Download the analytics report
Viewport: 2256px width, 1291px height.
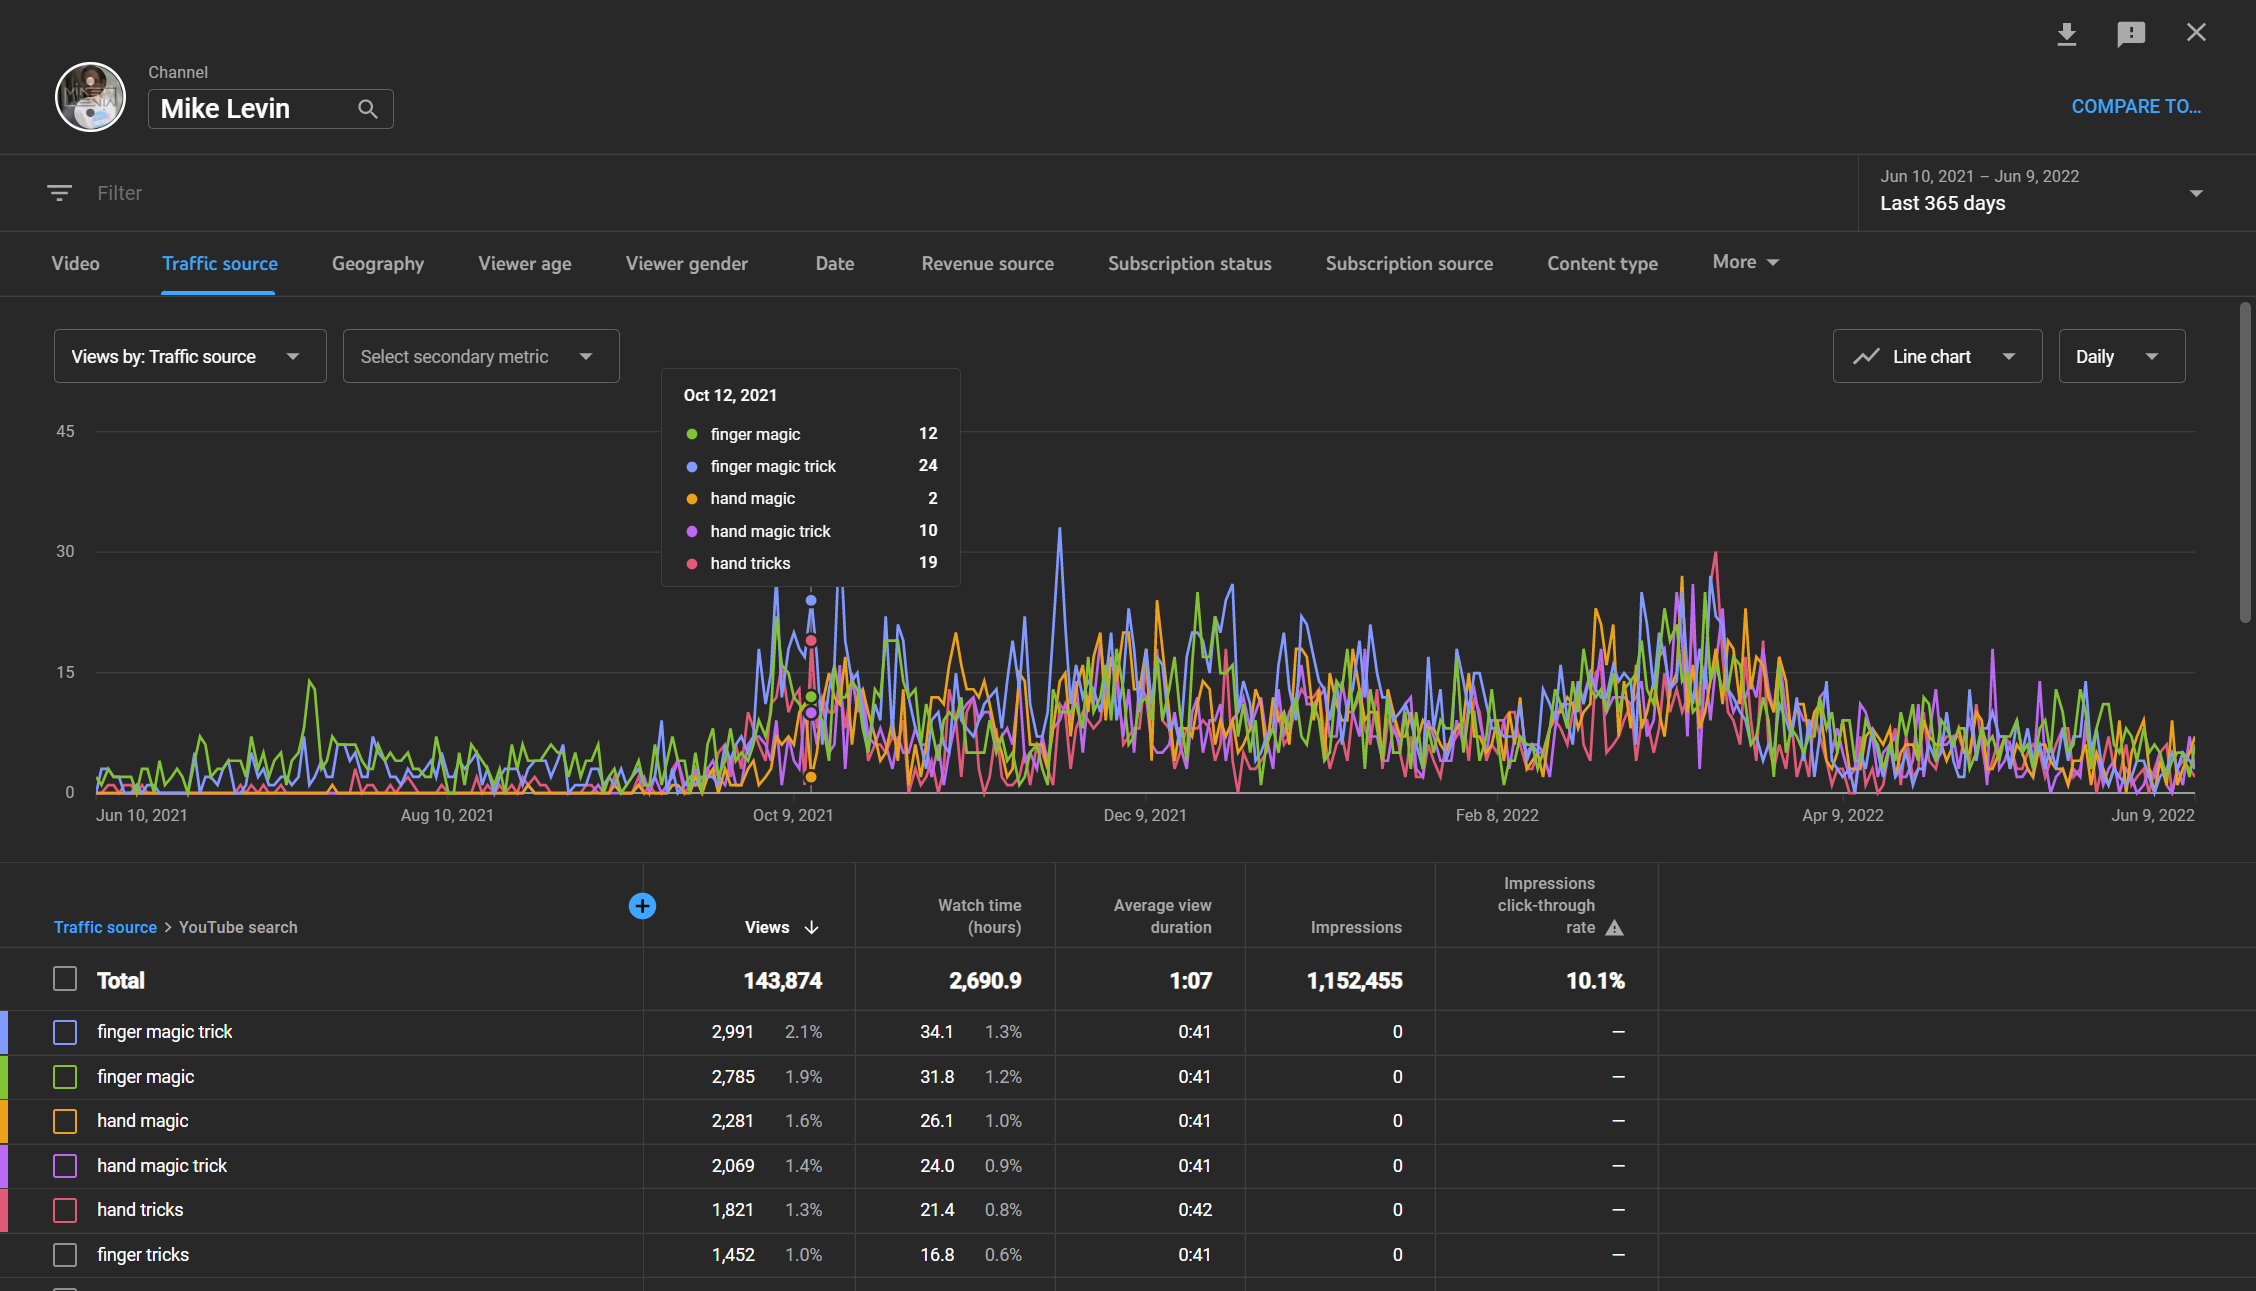pyautogui.click(x=2066, y=34)
